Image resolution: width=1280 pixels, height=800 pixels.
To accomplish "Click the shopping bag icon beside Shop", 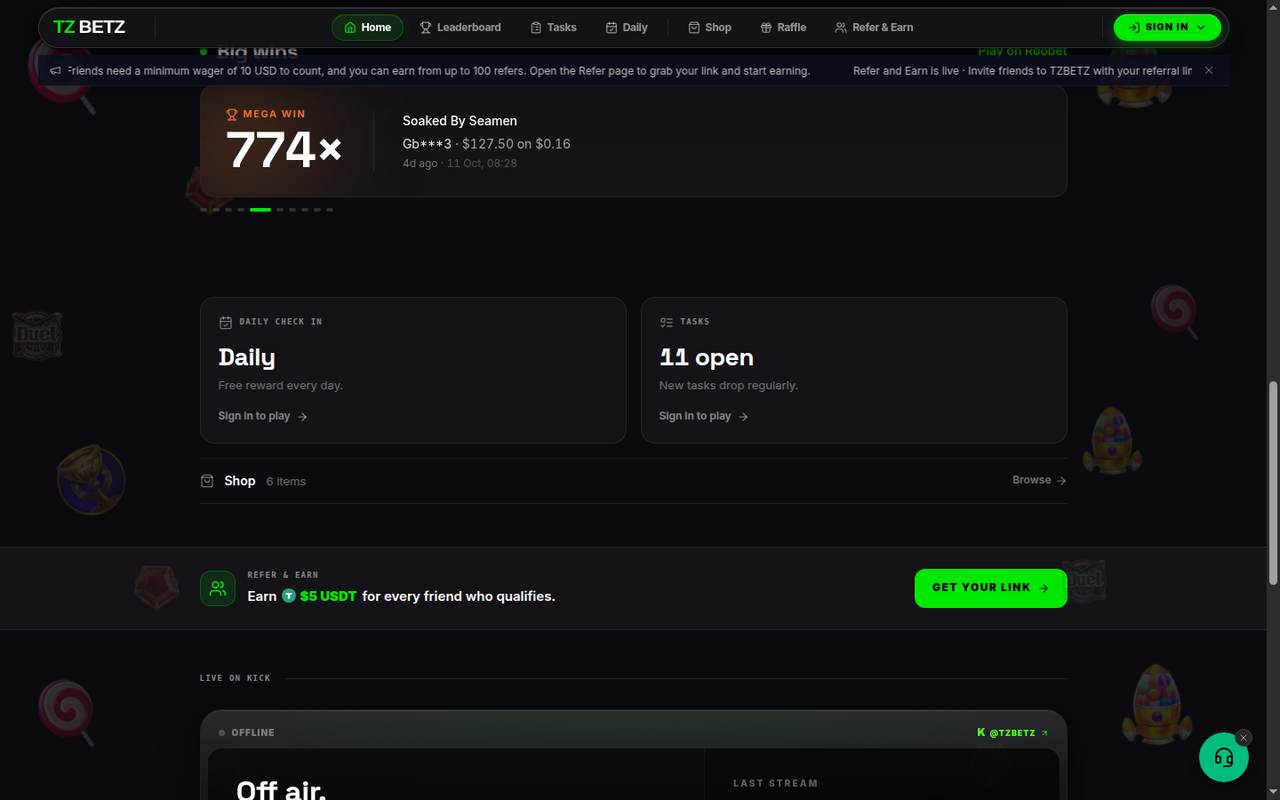I will tap(207, 481).
